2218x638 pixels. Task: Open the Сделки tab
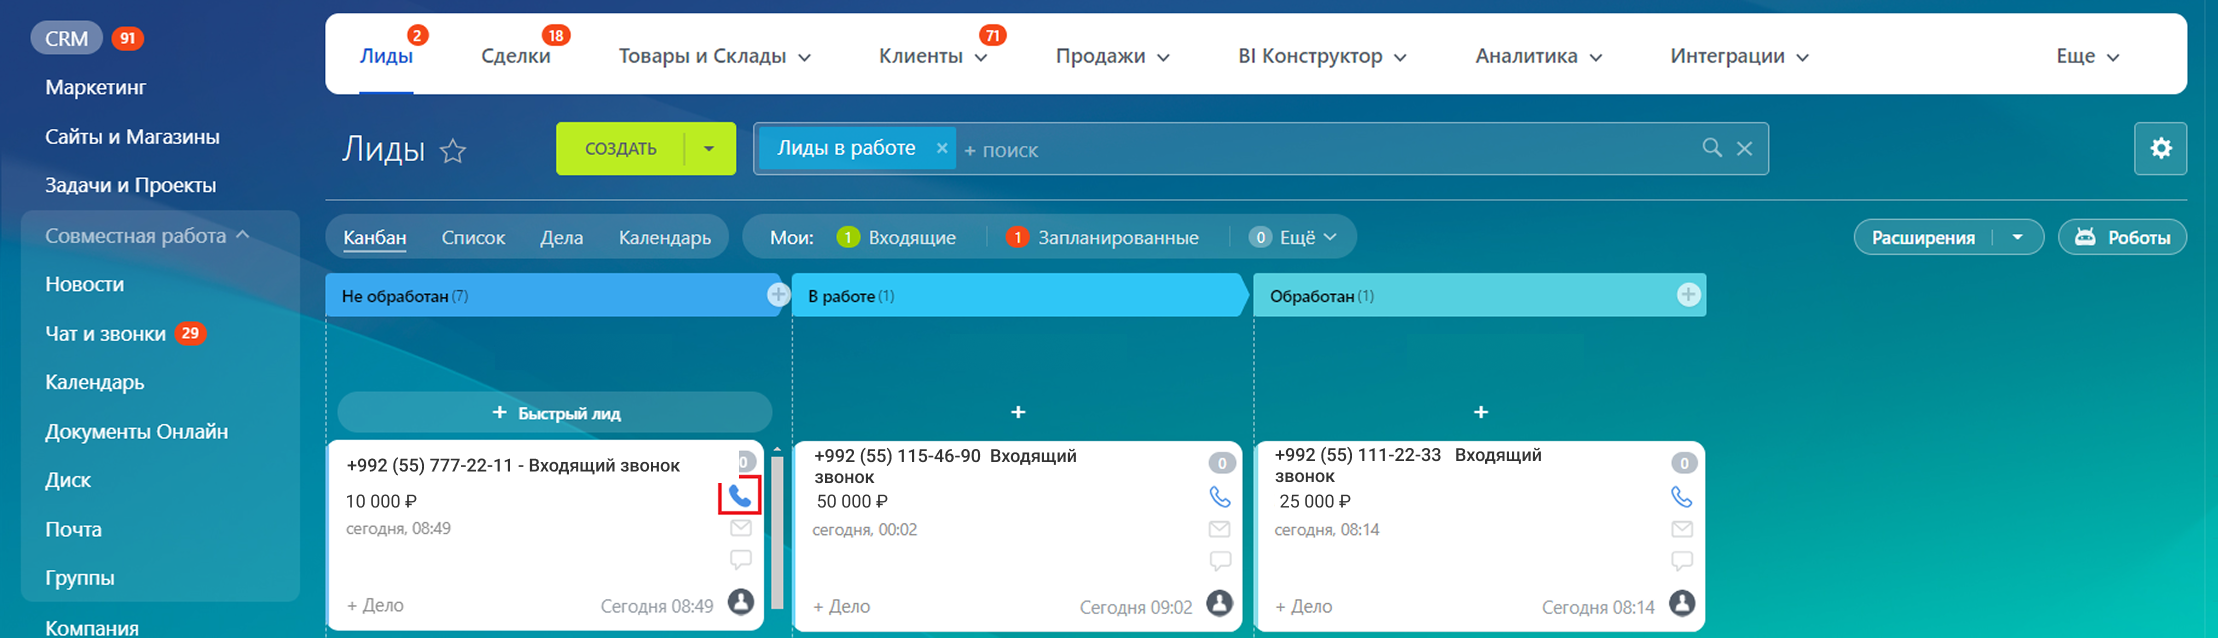tap(515, 56)
